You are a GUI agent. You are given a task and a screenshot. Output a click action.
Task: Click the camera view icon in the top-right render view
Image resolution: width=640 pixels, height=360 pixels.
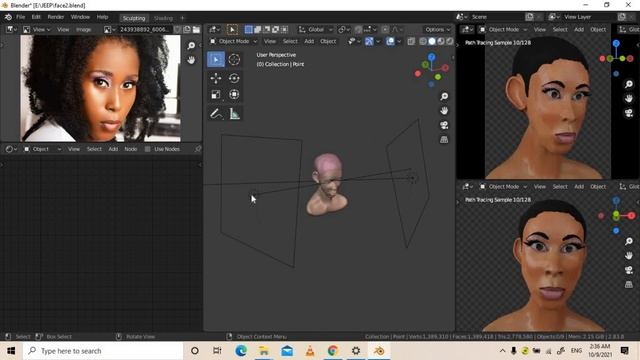[629, 113]
